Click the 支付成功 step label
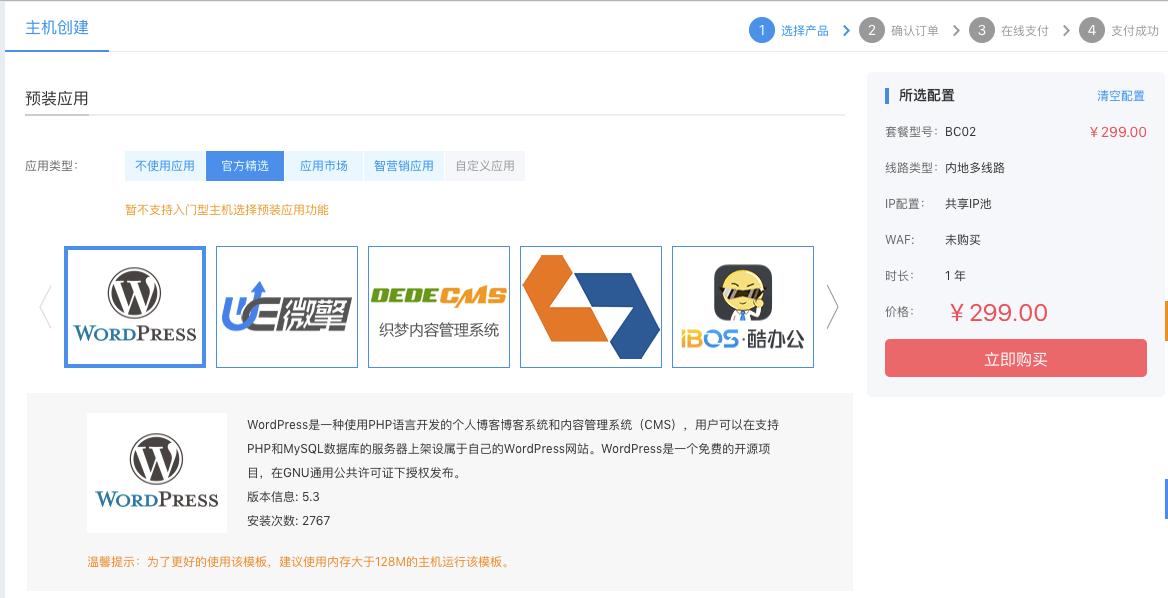The image size is (1168, 598). pyautogui.click(x=1134, y=31)
